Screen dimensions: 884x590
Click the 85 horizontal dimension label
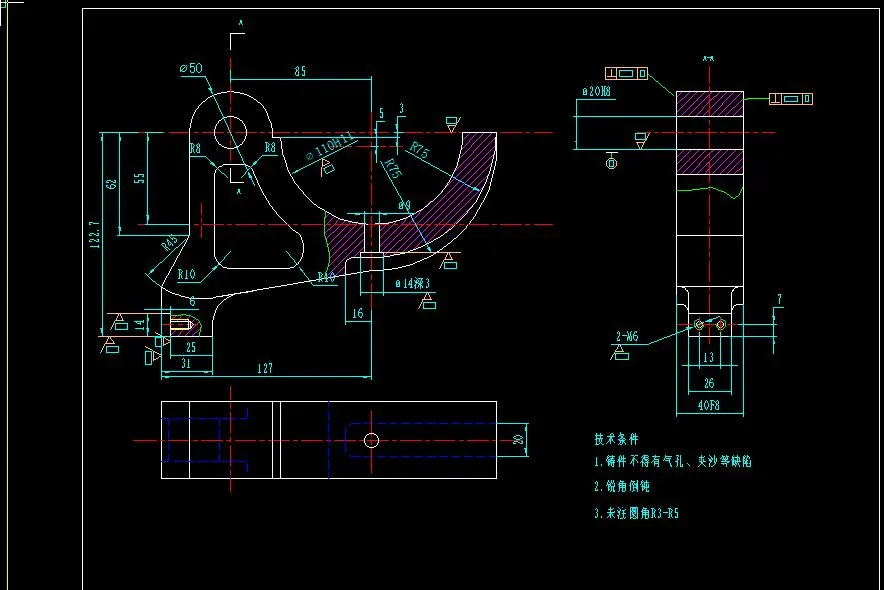point(300,71)
